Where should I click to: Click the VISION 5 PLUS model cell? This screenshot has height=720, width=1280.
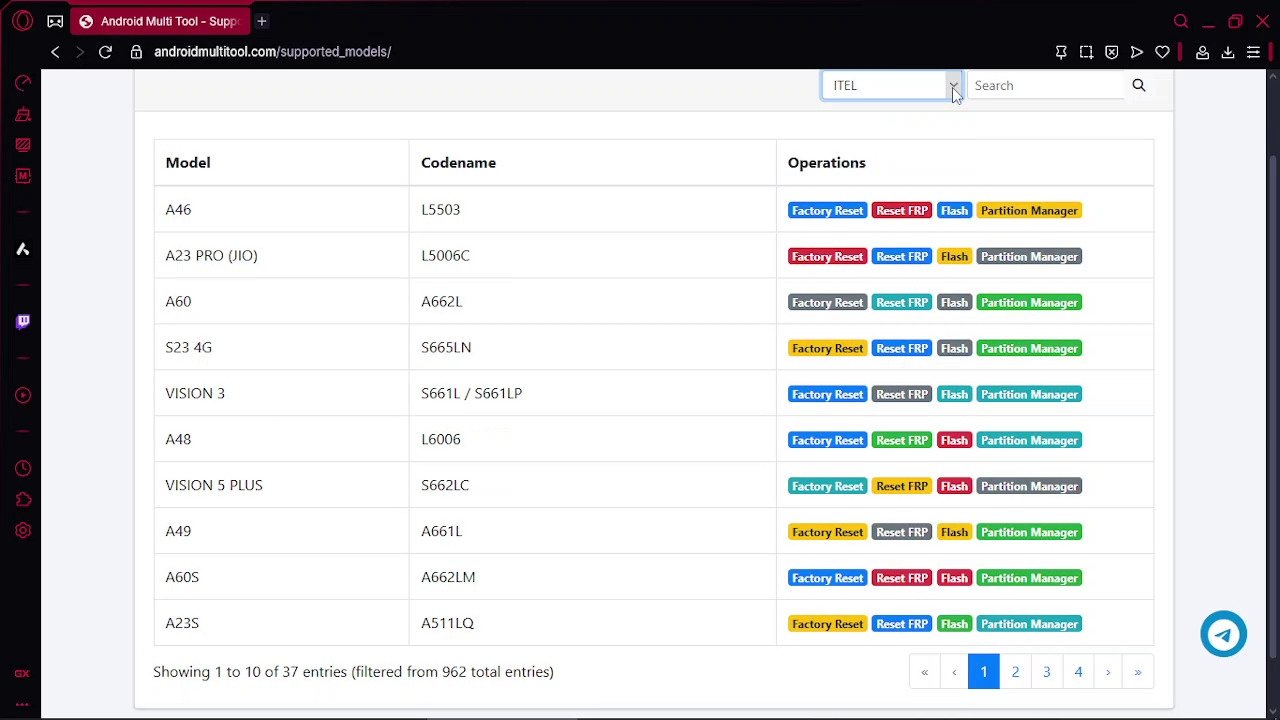click(x=281, y=485)
